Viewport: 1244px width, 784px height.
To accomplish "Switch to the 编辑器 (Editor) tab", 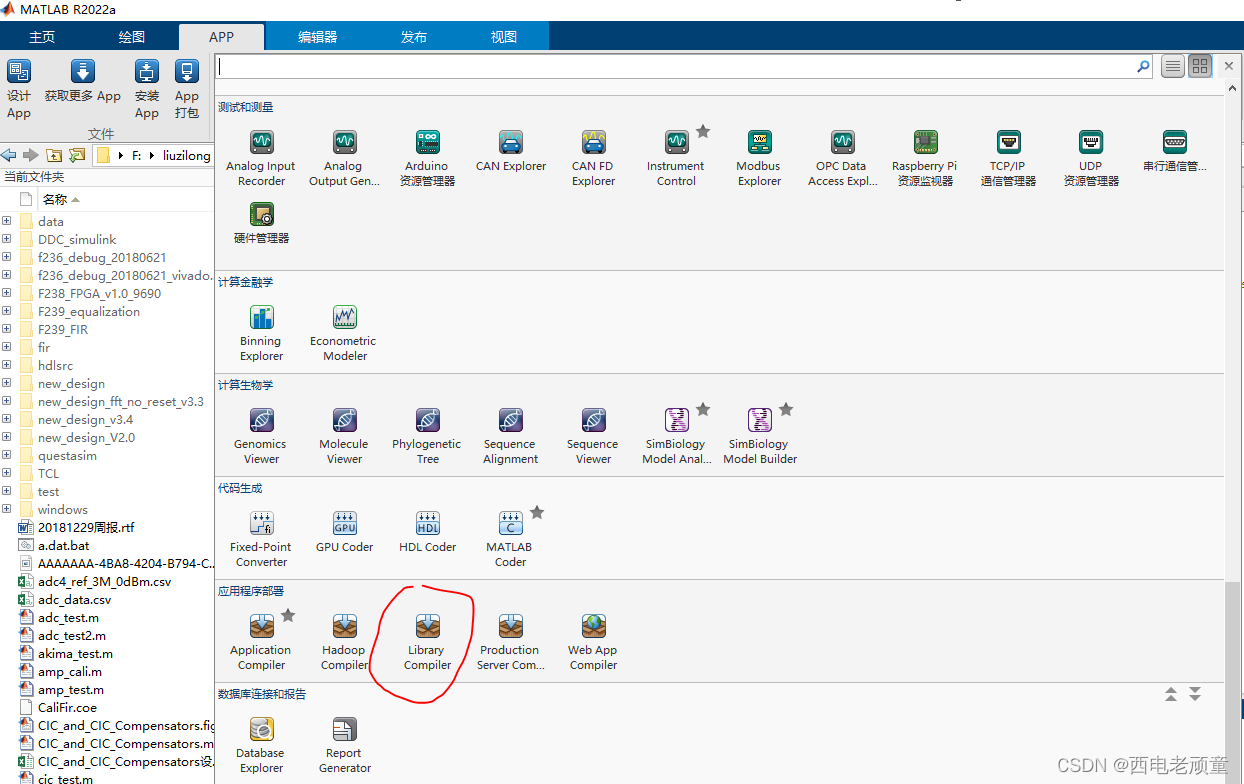I will pos(317,37).
